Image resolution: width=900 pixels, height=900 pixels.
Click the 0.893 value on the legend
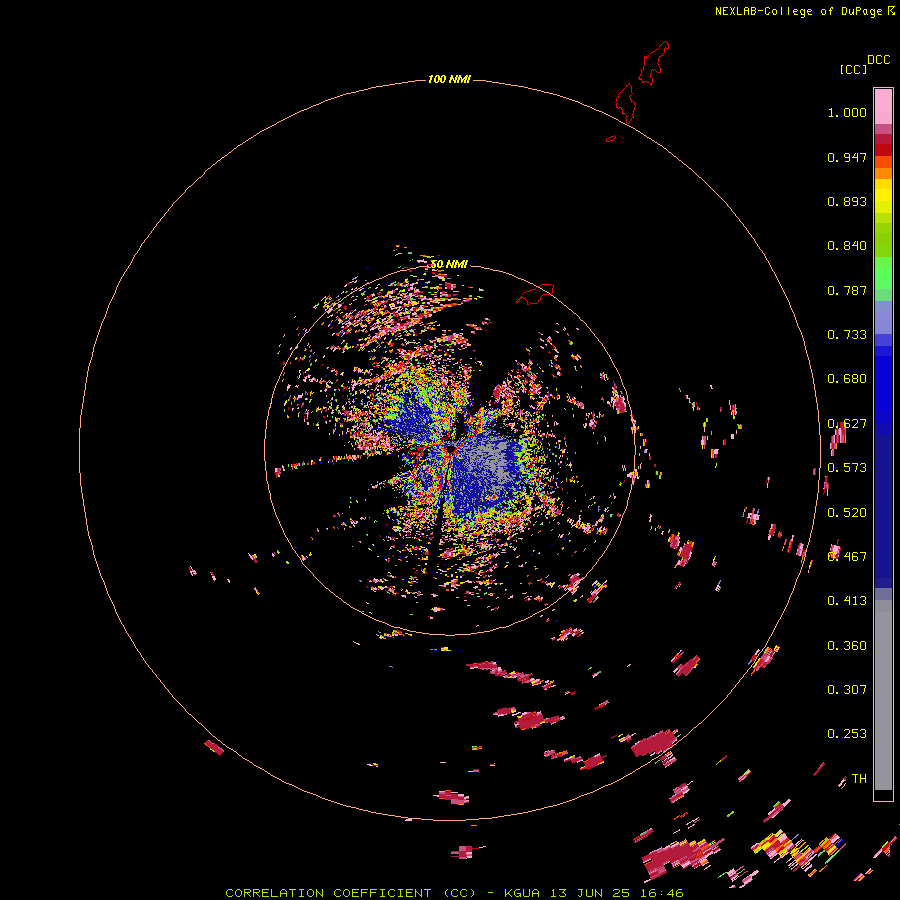[847, 201]
